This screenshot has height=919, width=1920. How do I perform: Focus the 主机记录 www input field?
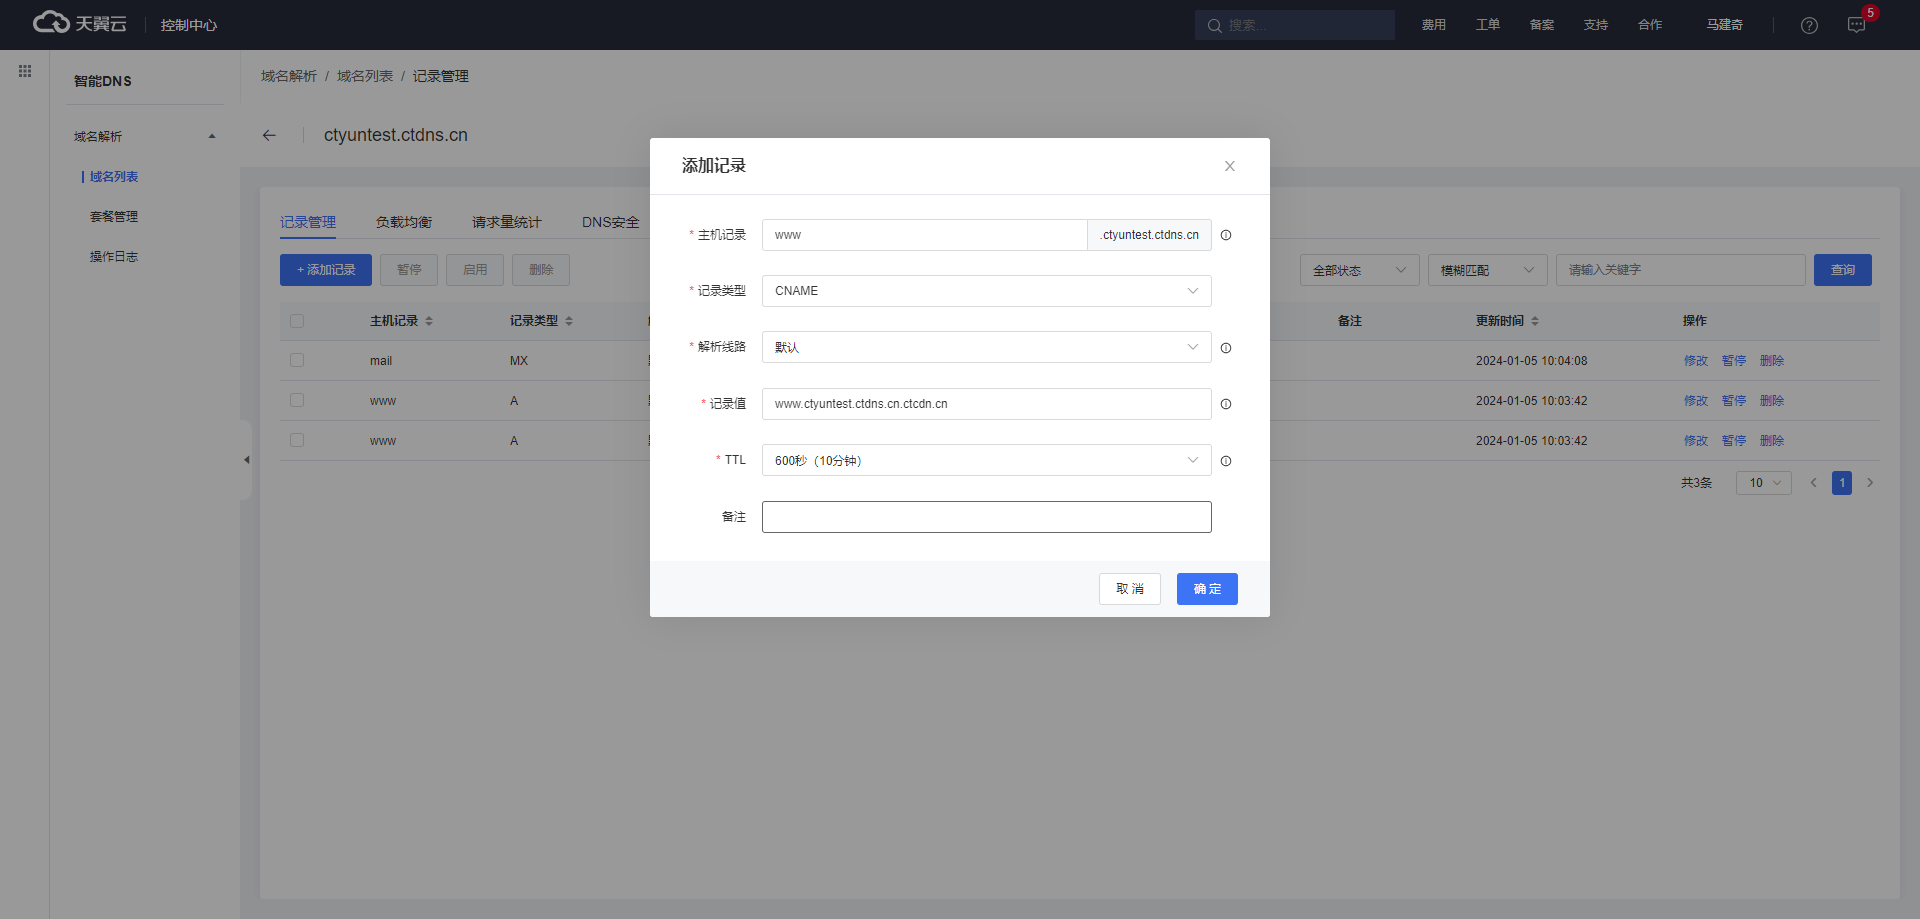click(925, 235)
